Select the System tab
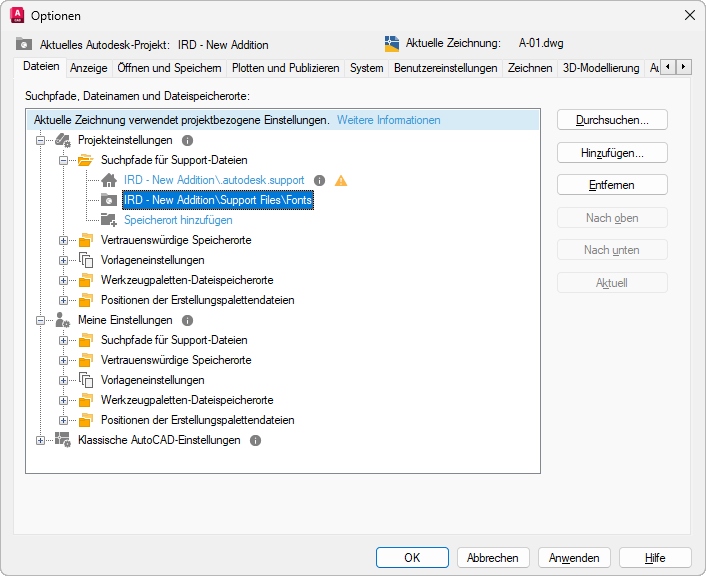706x576 pixels. [x=367, y=68]
